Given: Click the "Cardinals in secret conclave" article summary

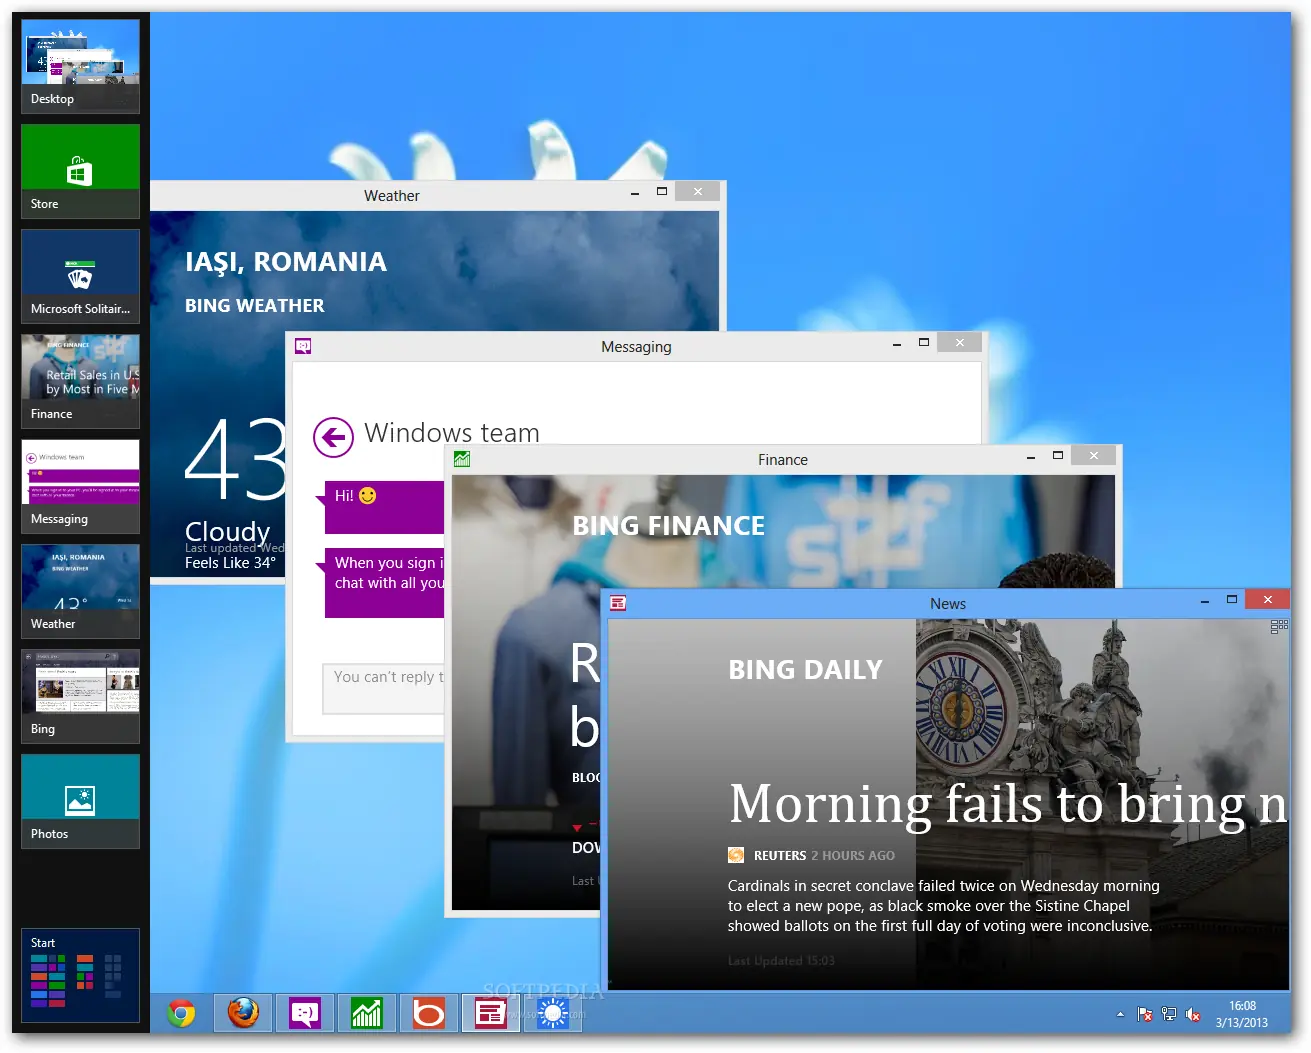Looking at the screenshot, I should (x=944, y=906).
